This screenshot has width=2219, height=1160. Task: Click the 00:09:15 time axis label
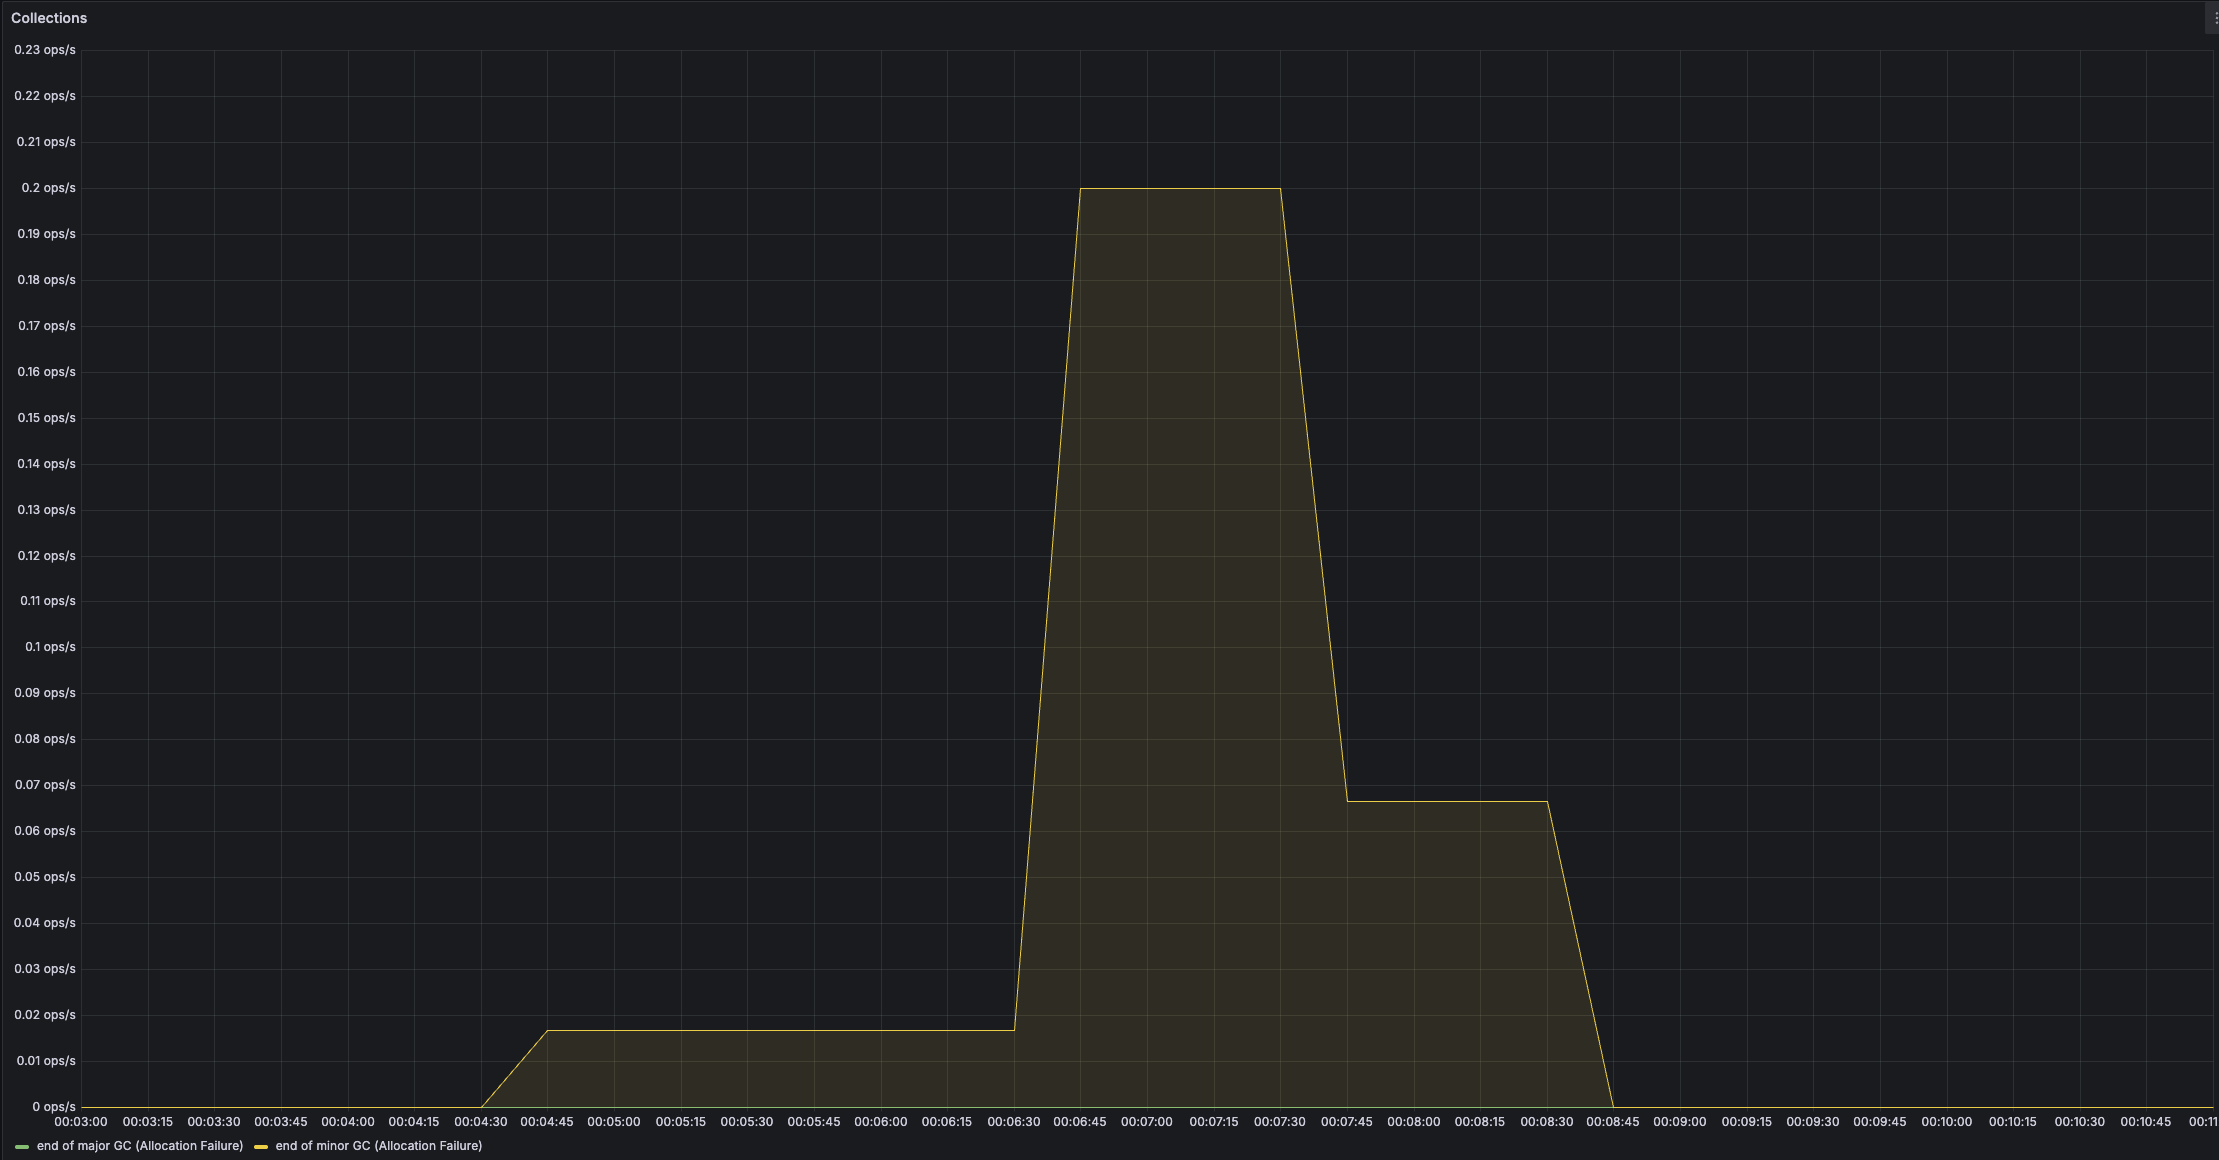click(x=1747, y=1122)
